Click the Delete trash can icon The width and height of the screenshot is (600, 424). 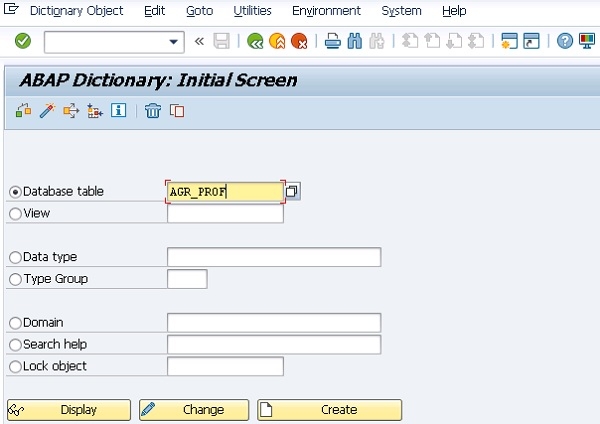tap(153, 111)
